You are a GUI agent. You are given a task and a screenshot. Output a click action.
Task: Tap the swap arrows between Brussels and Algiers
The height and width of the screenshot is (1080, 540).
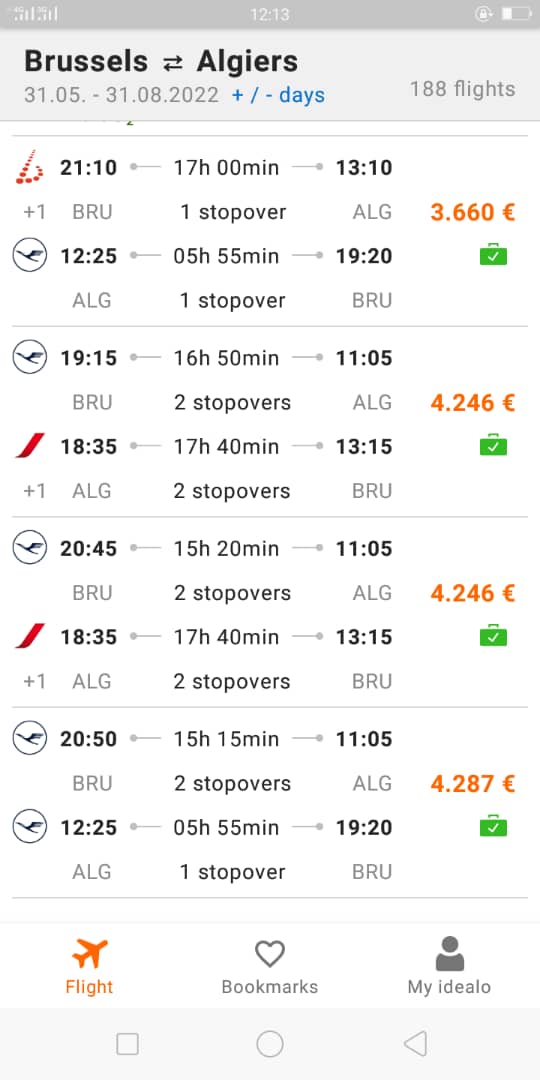click(x=172, y=63)
